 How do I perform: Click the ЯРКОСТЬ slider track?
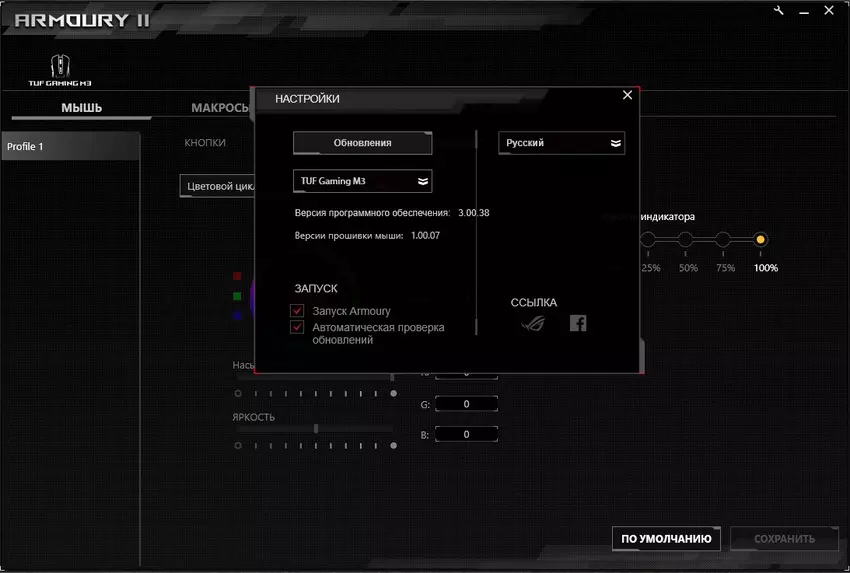[x=315, y=428]
